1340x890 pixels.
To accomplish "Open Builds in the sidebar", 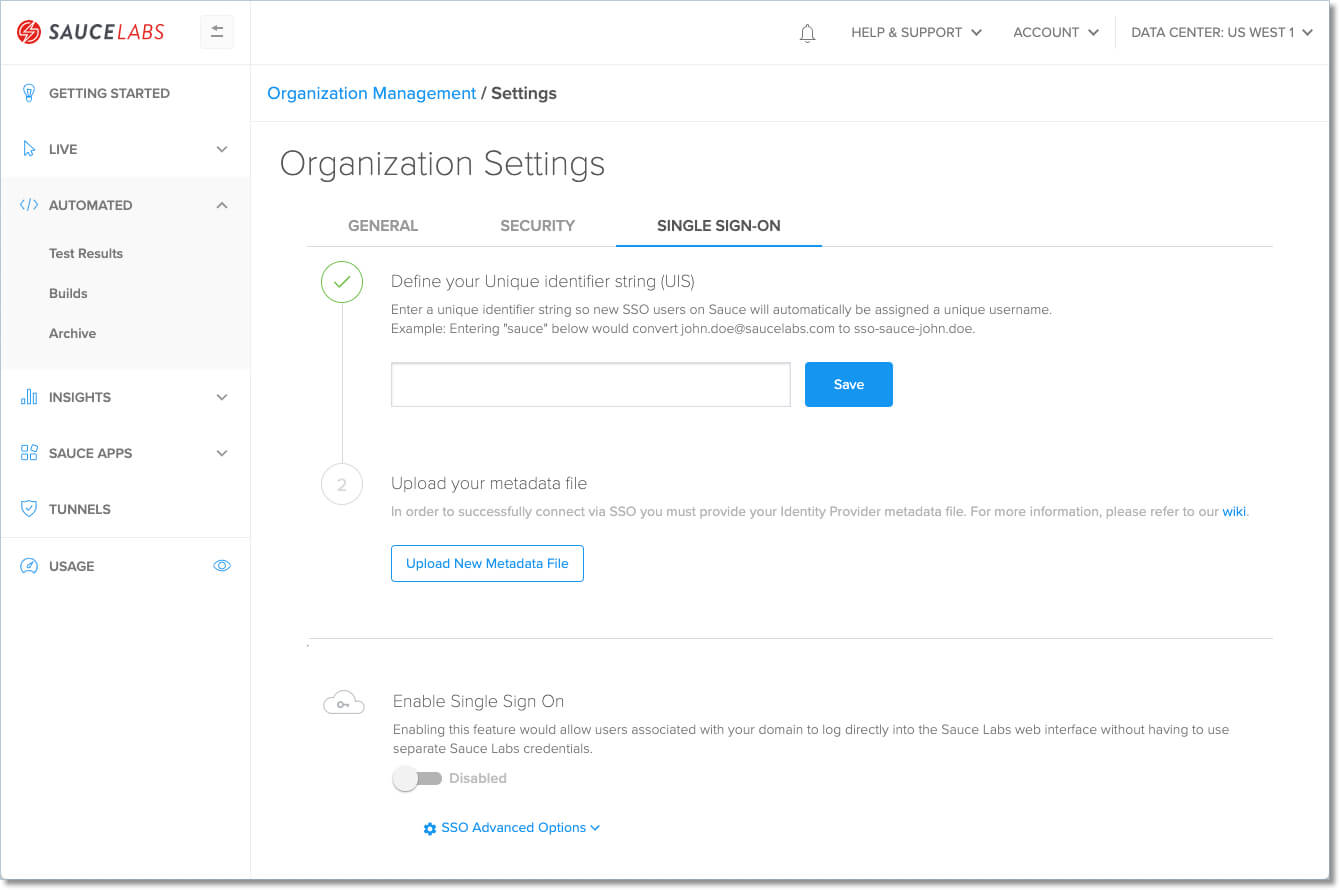I will pyautogui.click(x=68, y=293).
